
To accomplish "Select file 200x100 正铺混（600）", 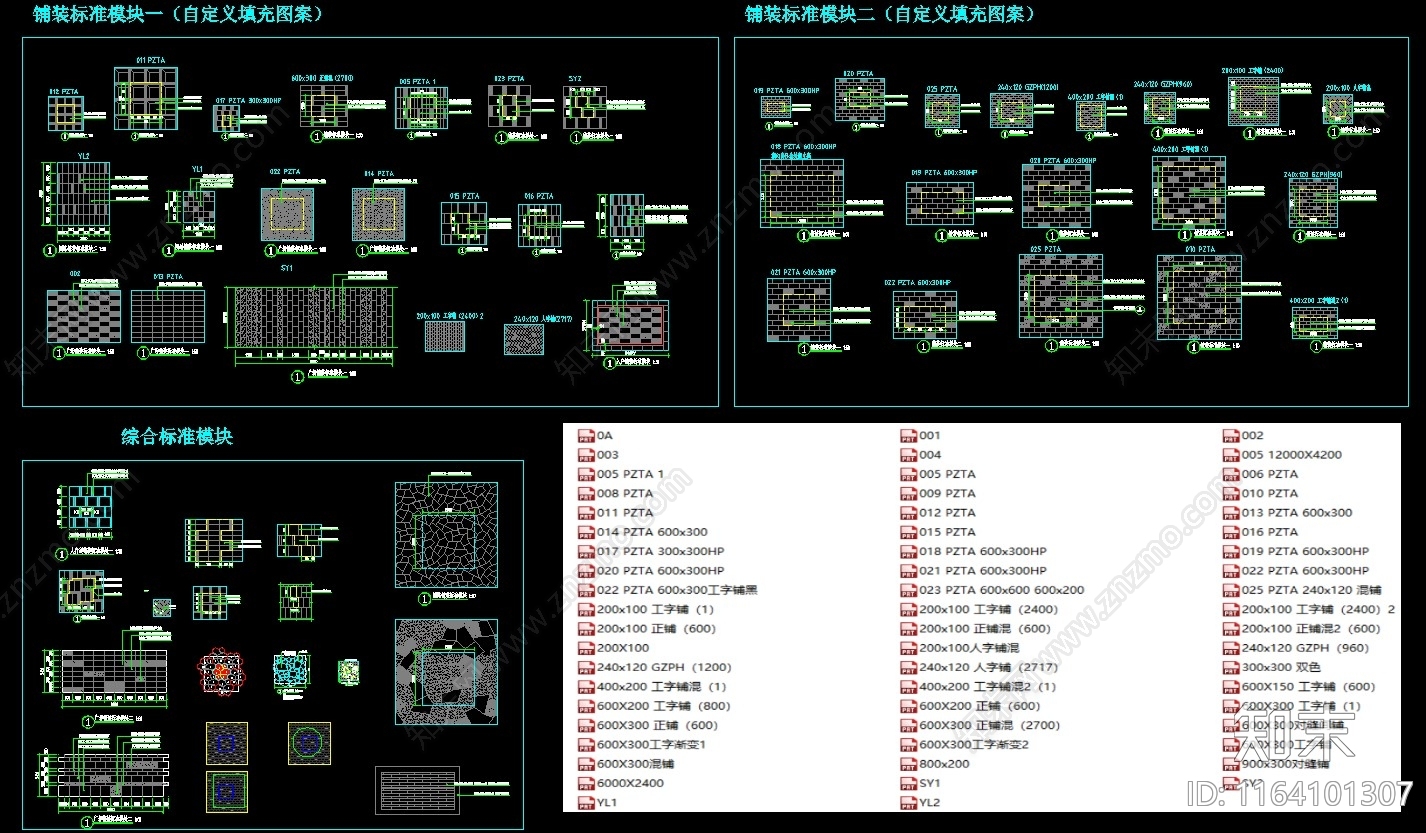I will (976, 629).
